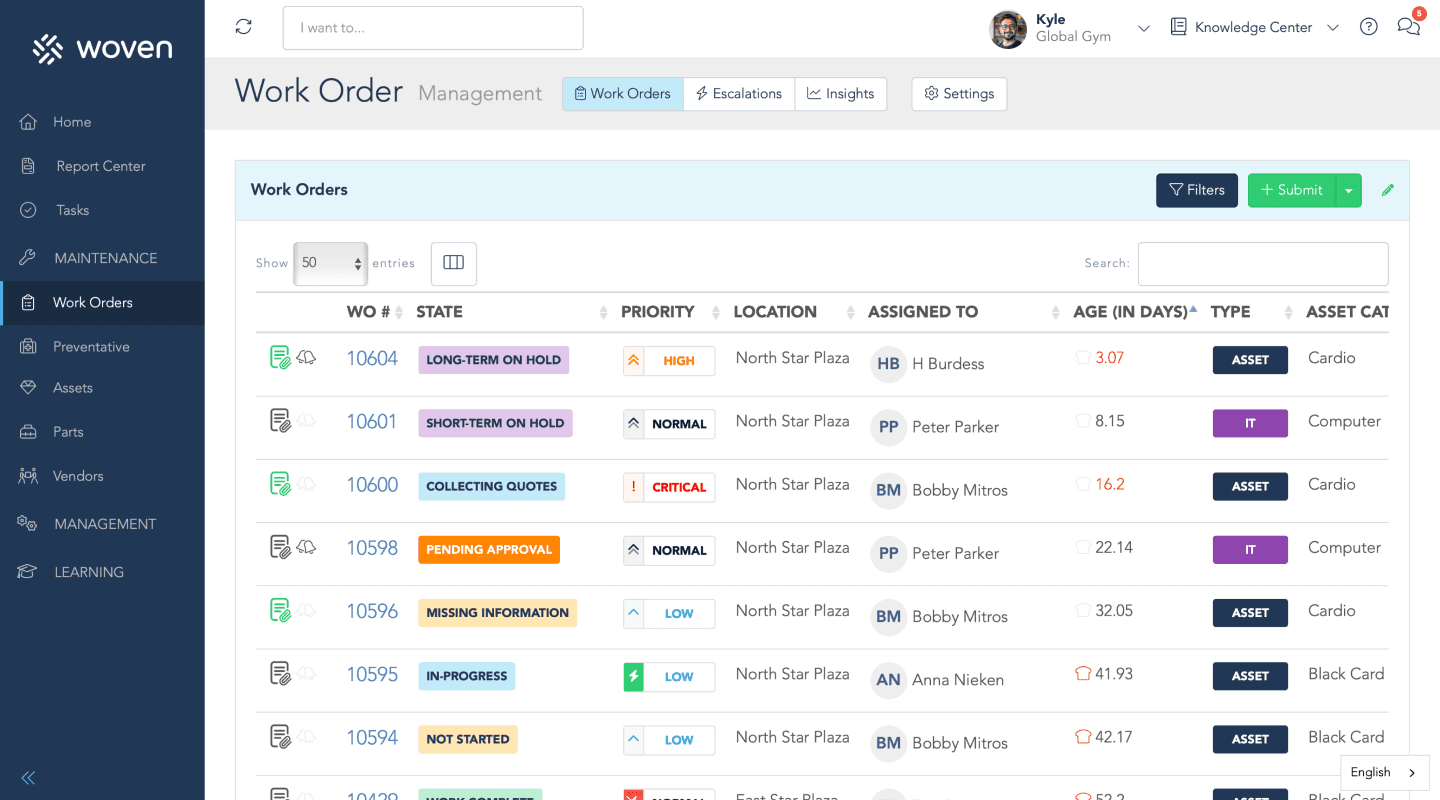Click the cloud icon in row 10598
This screenshot has height=800, width=1440.
tap(306, 547)
